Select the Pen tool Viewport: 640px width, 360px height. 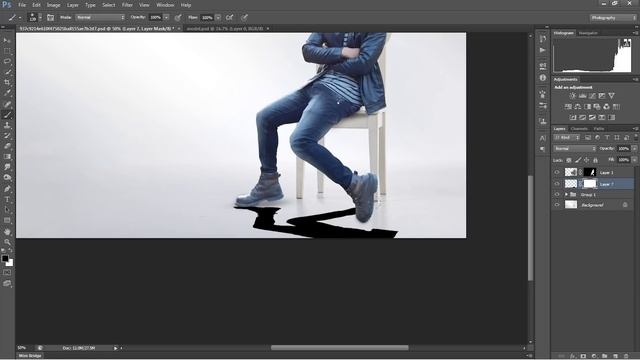7,189
